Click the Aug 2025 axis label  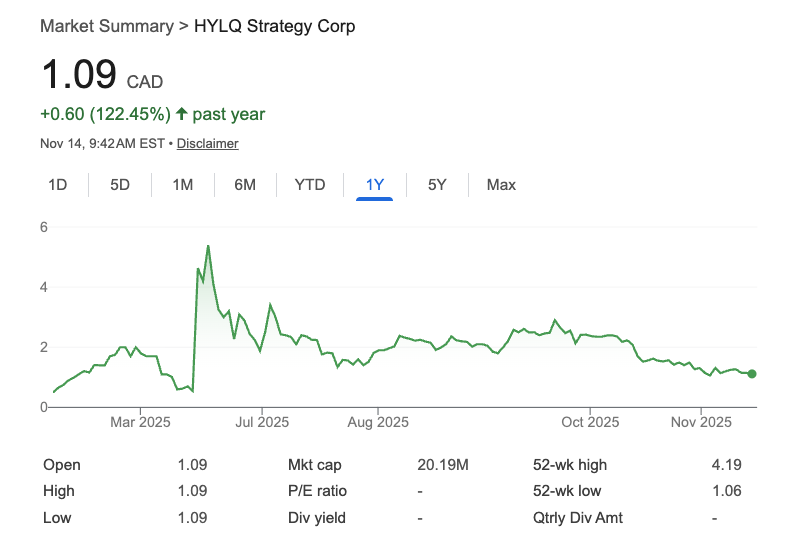click(x=378, y=422)
